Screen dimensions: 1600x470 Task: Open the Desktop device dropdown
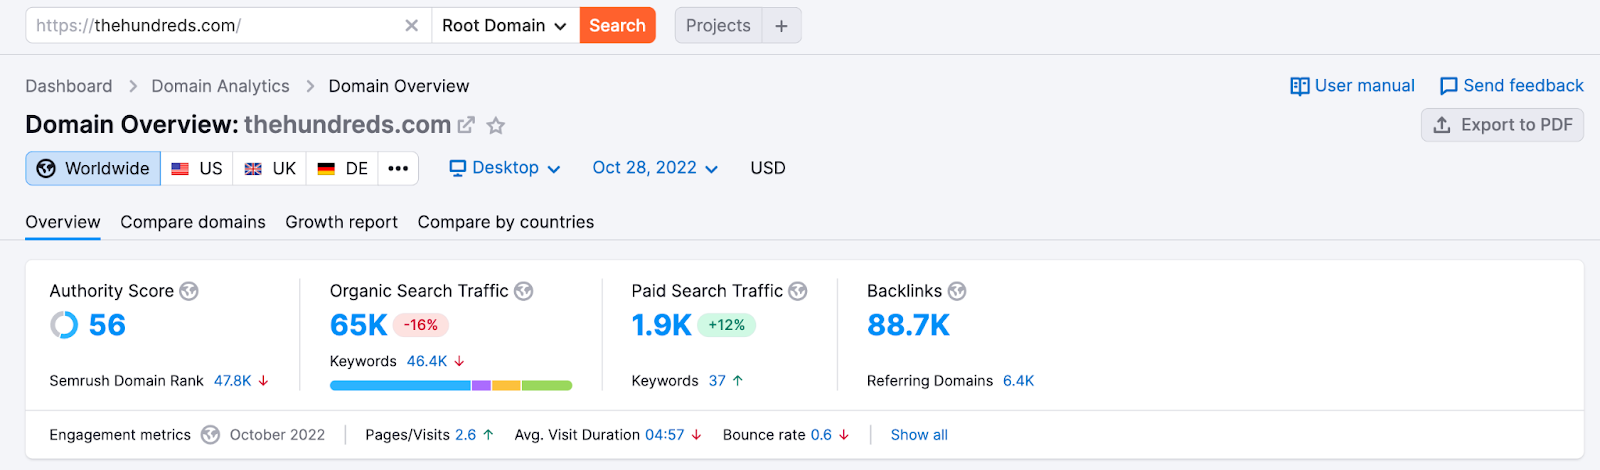505,168
